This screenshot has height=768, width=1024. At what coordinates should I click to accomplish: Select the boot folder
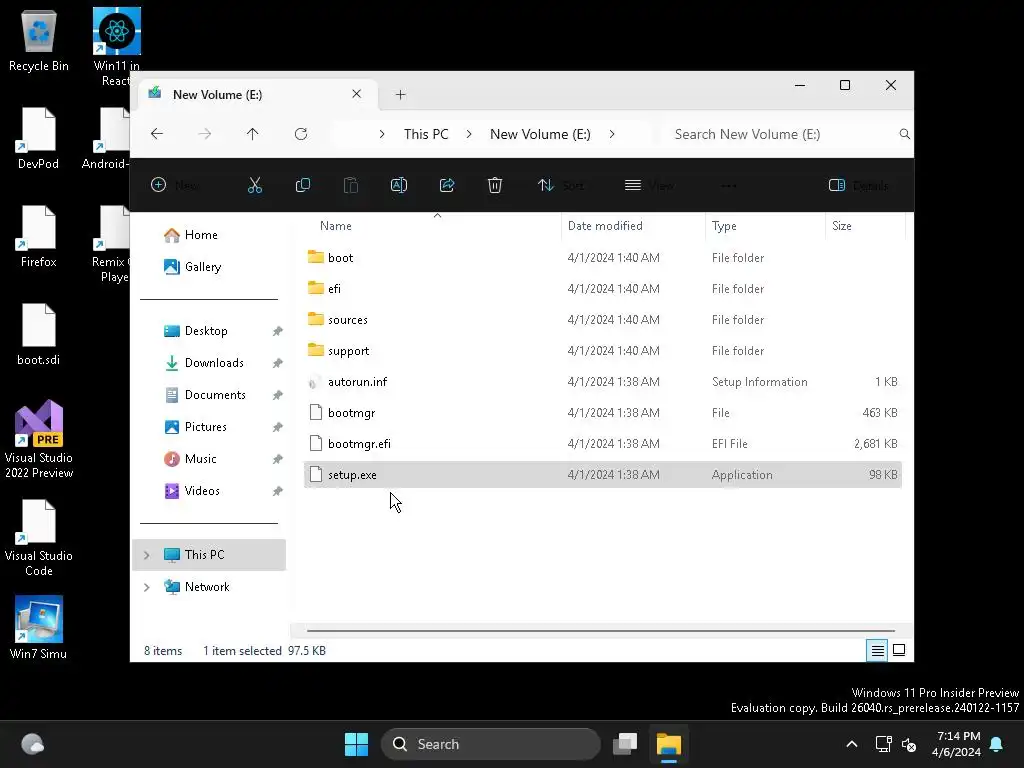click(603, 258)
